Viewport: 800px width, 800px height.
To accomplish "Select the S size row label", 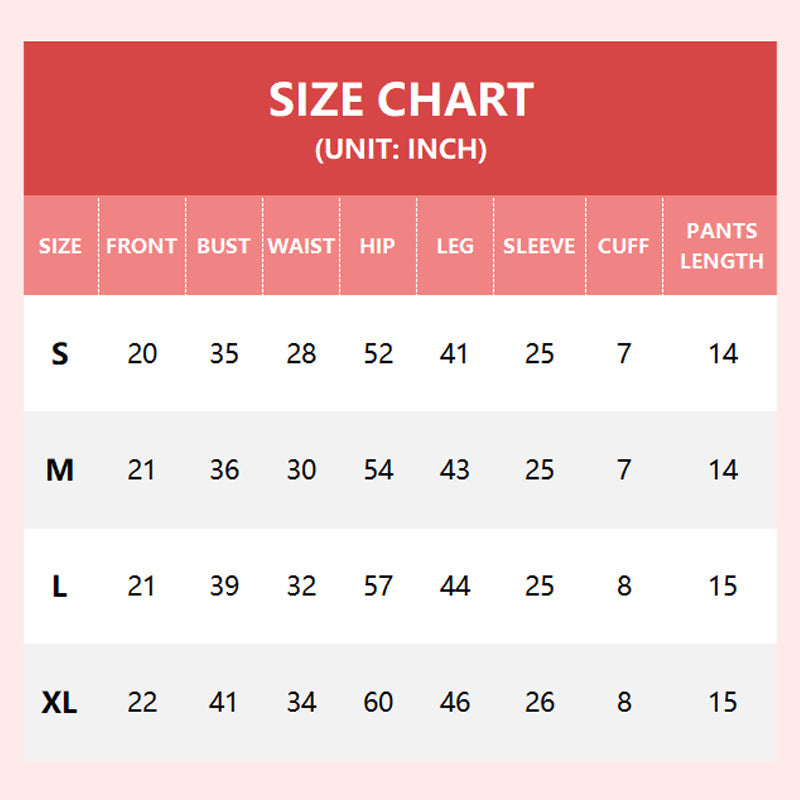I will click(x=60, y=354).
